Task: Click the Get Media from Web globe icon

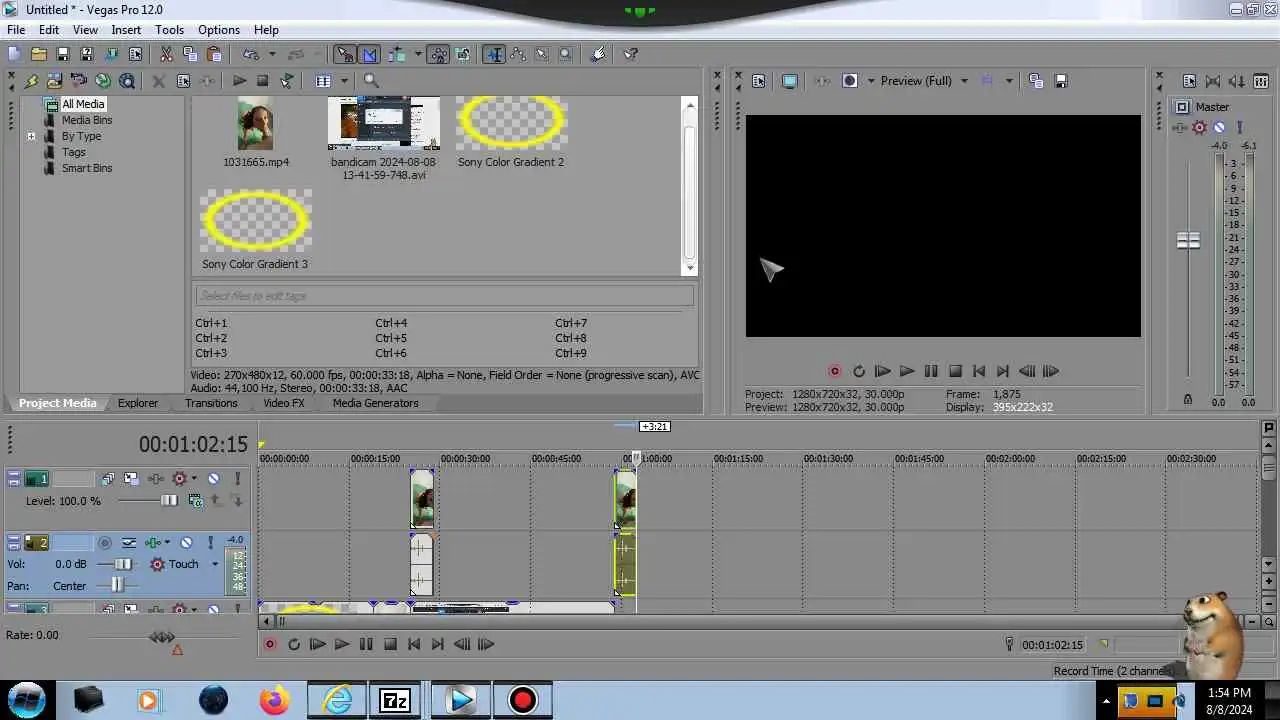Action: click(x=103, y=81)
